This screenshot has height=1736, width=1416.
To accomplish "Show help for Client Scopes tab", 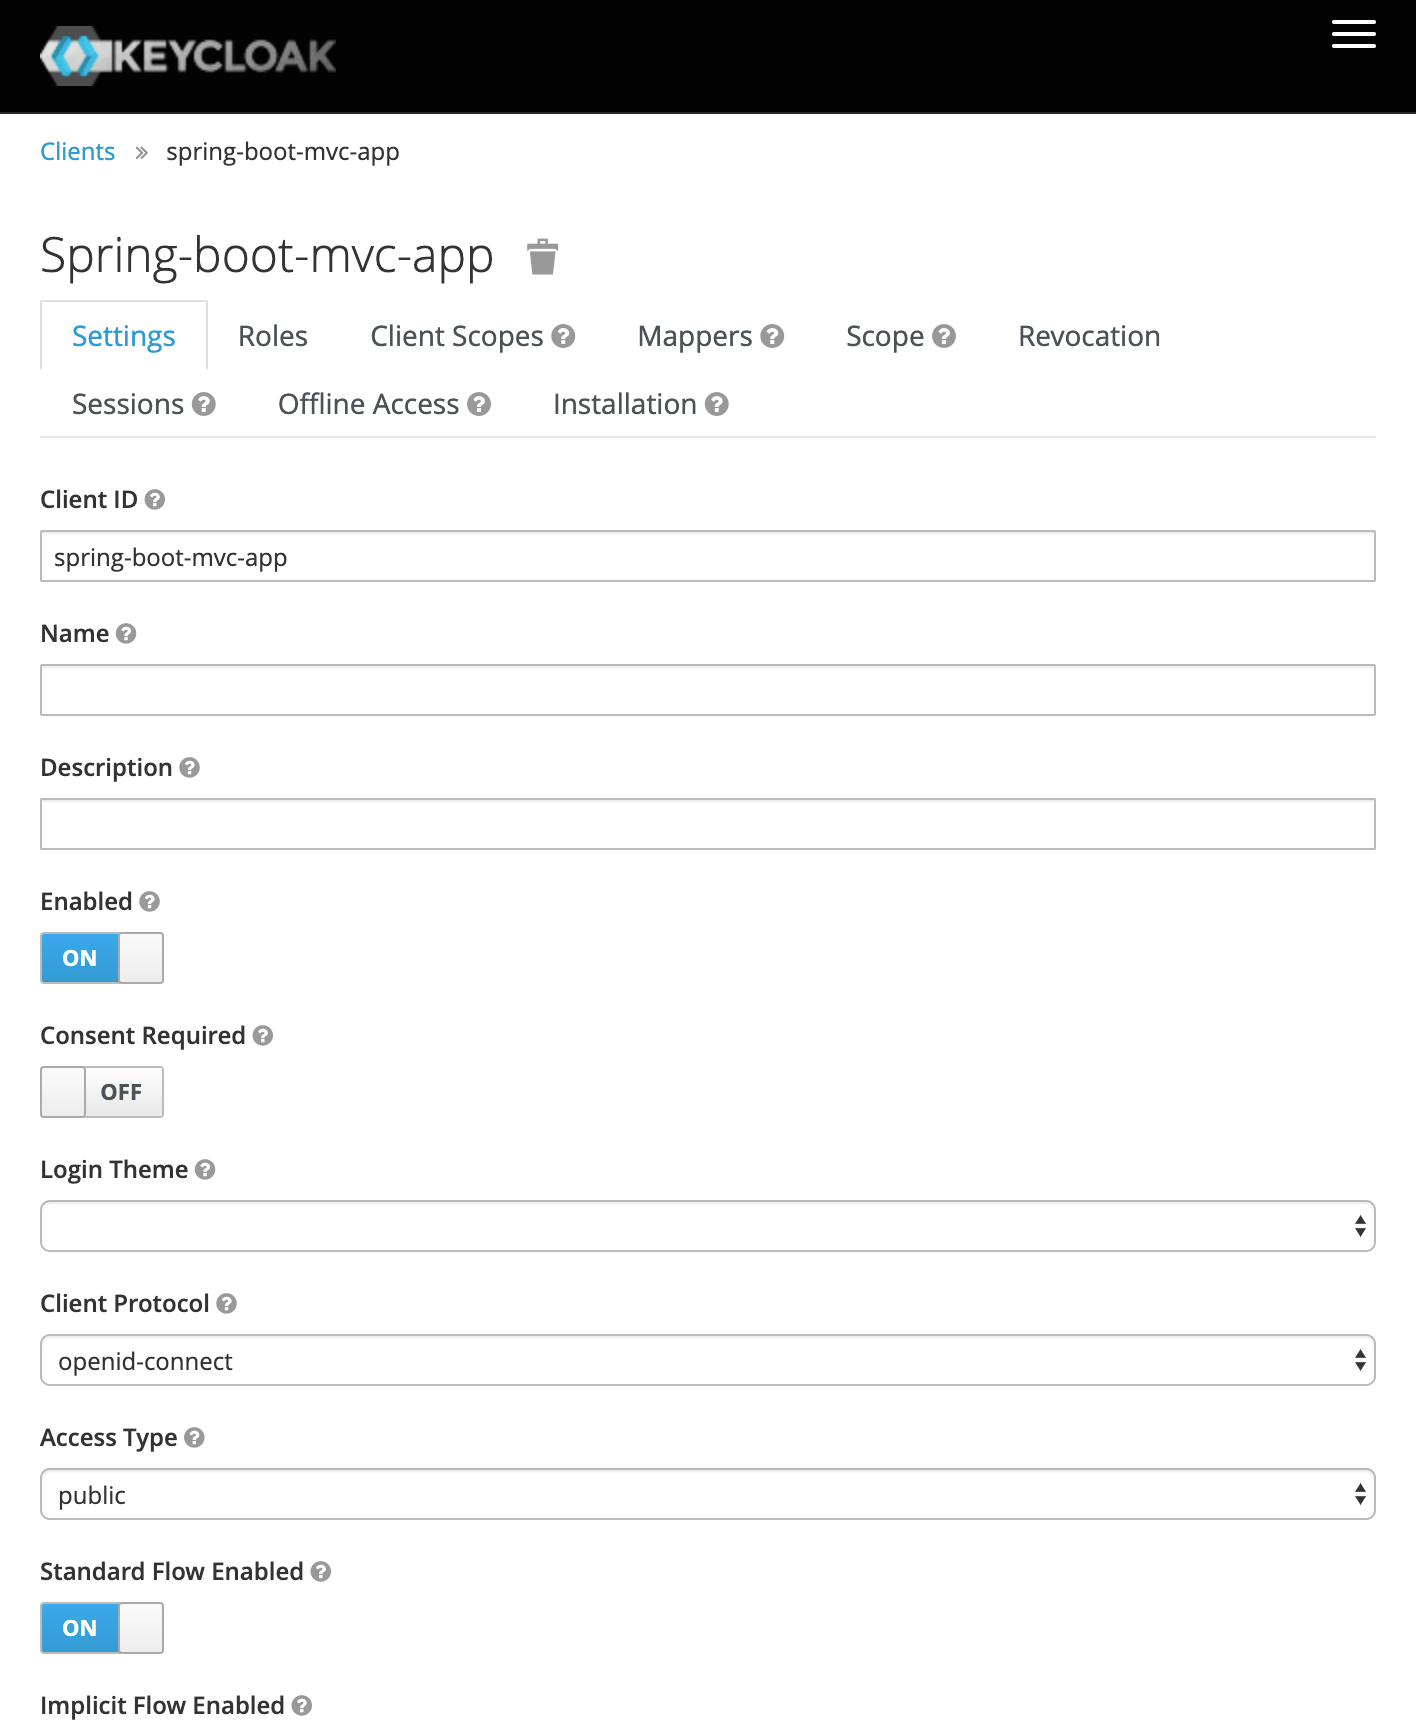I will pyautogui.click(x=563, y=336).
